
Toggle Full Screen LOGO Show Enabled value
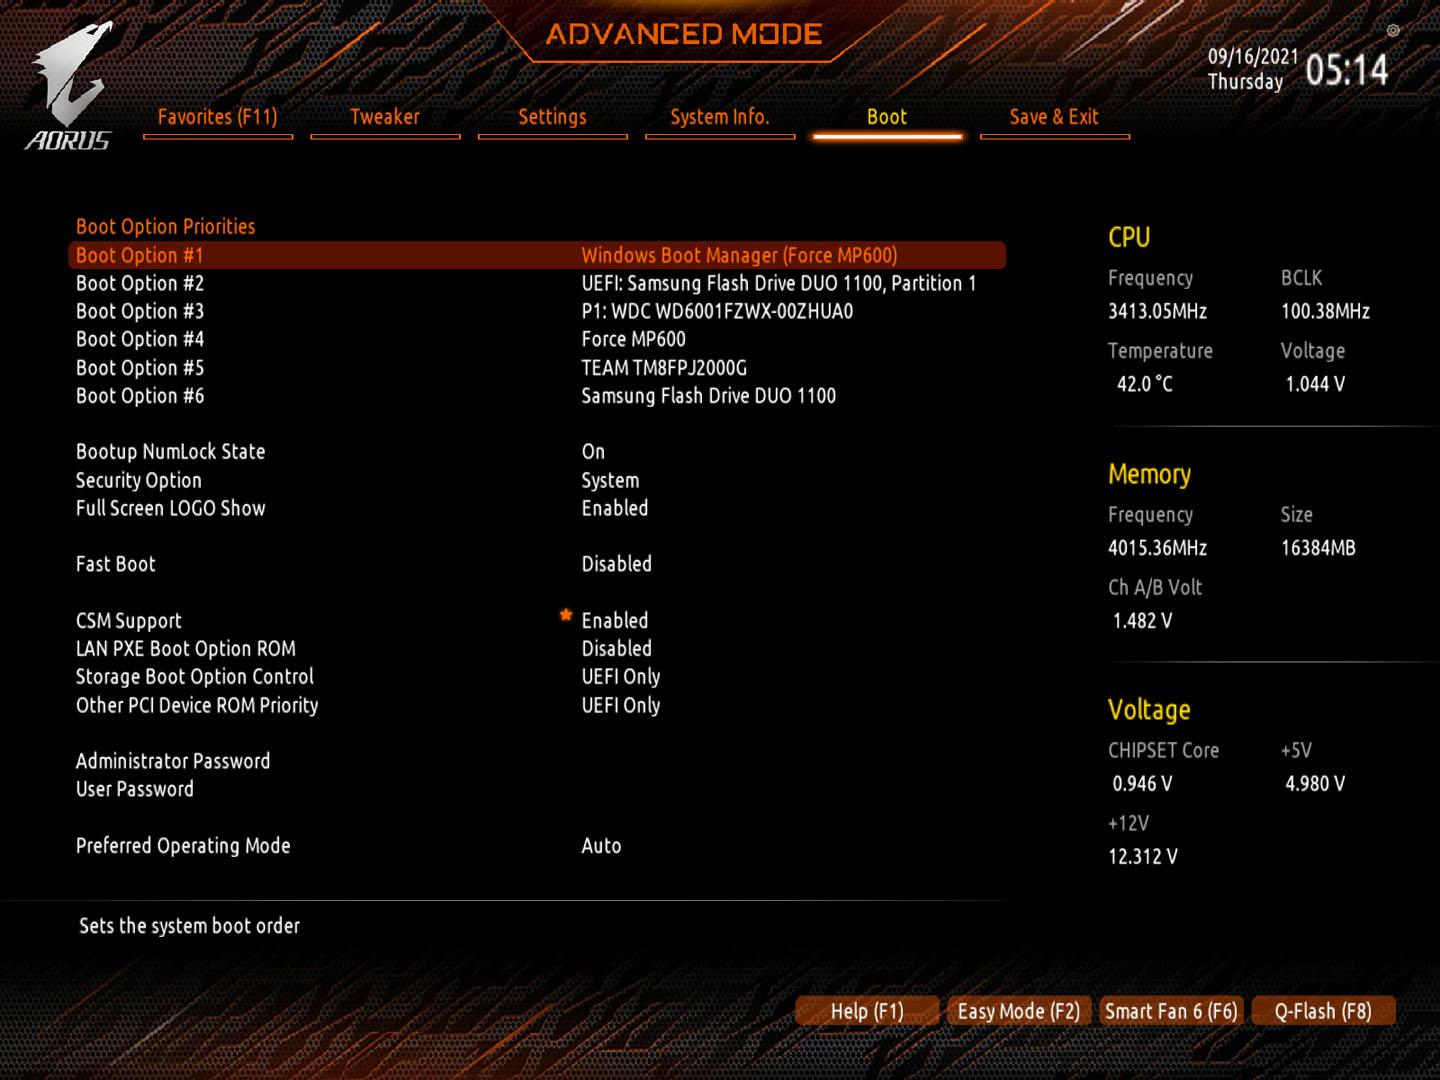tap(615, 508)
